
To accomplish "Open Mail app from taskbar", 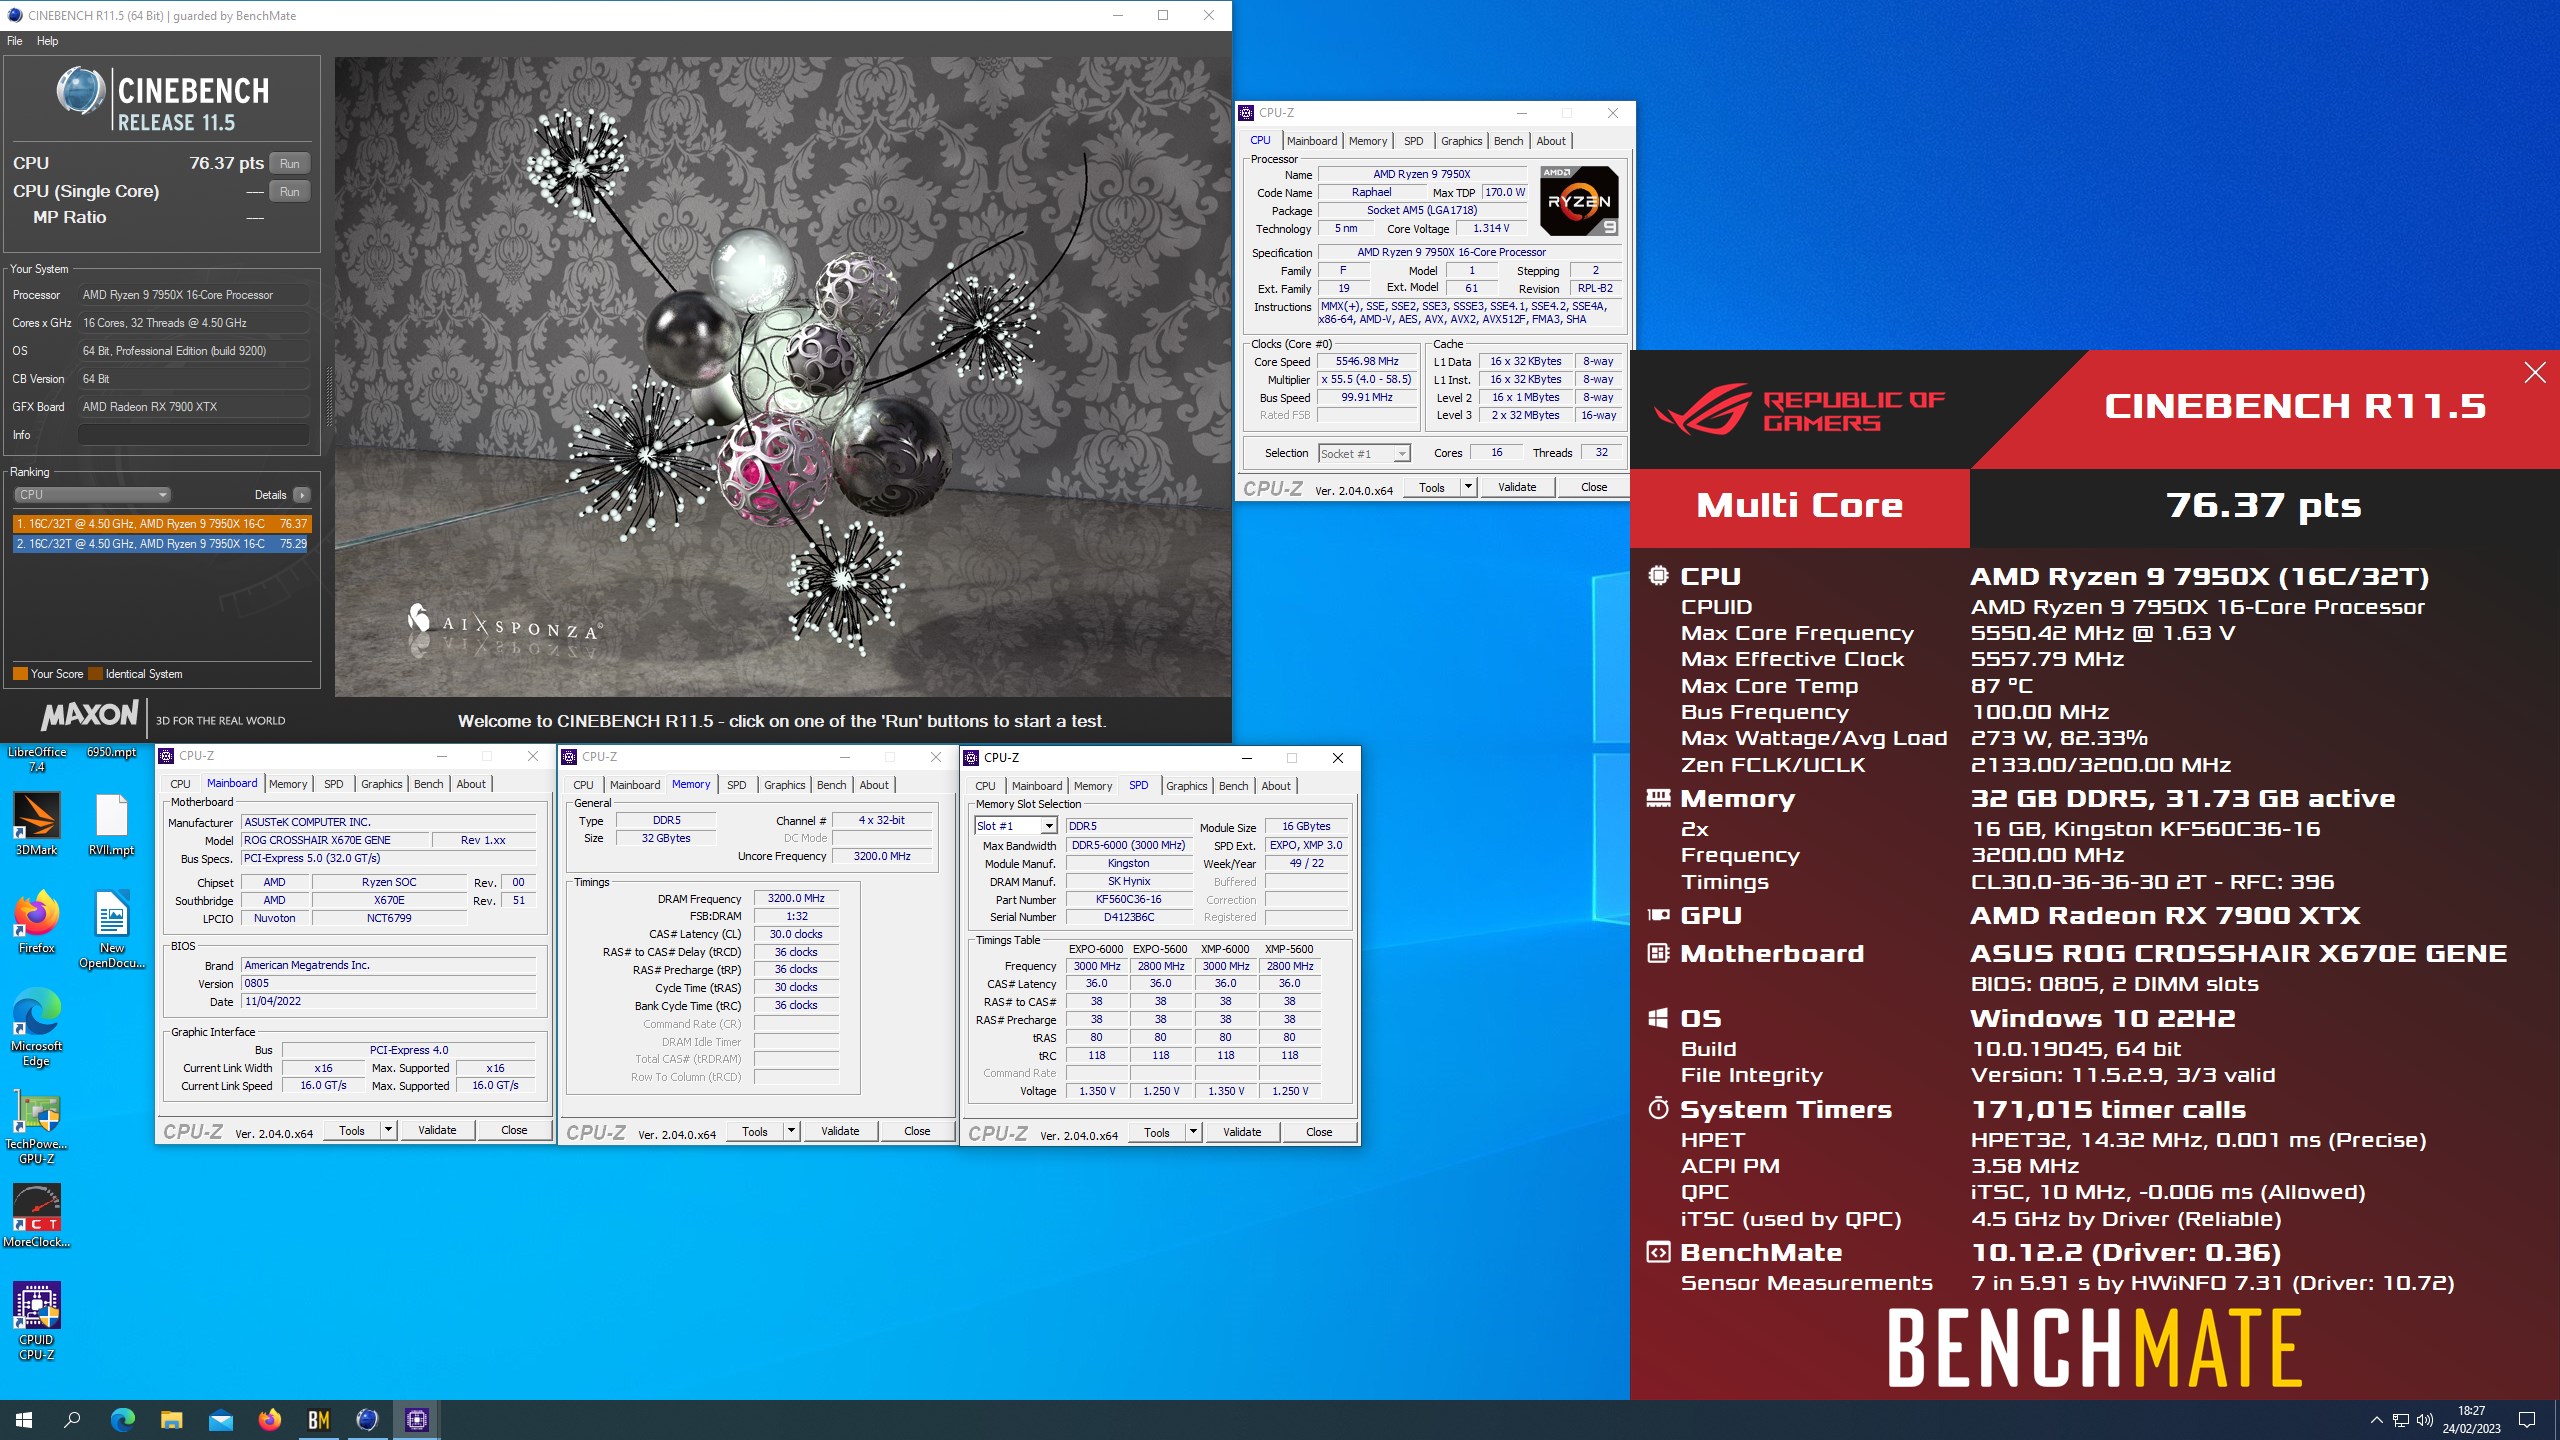I will coord(220,1420).
